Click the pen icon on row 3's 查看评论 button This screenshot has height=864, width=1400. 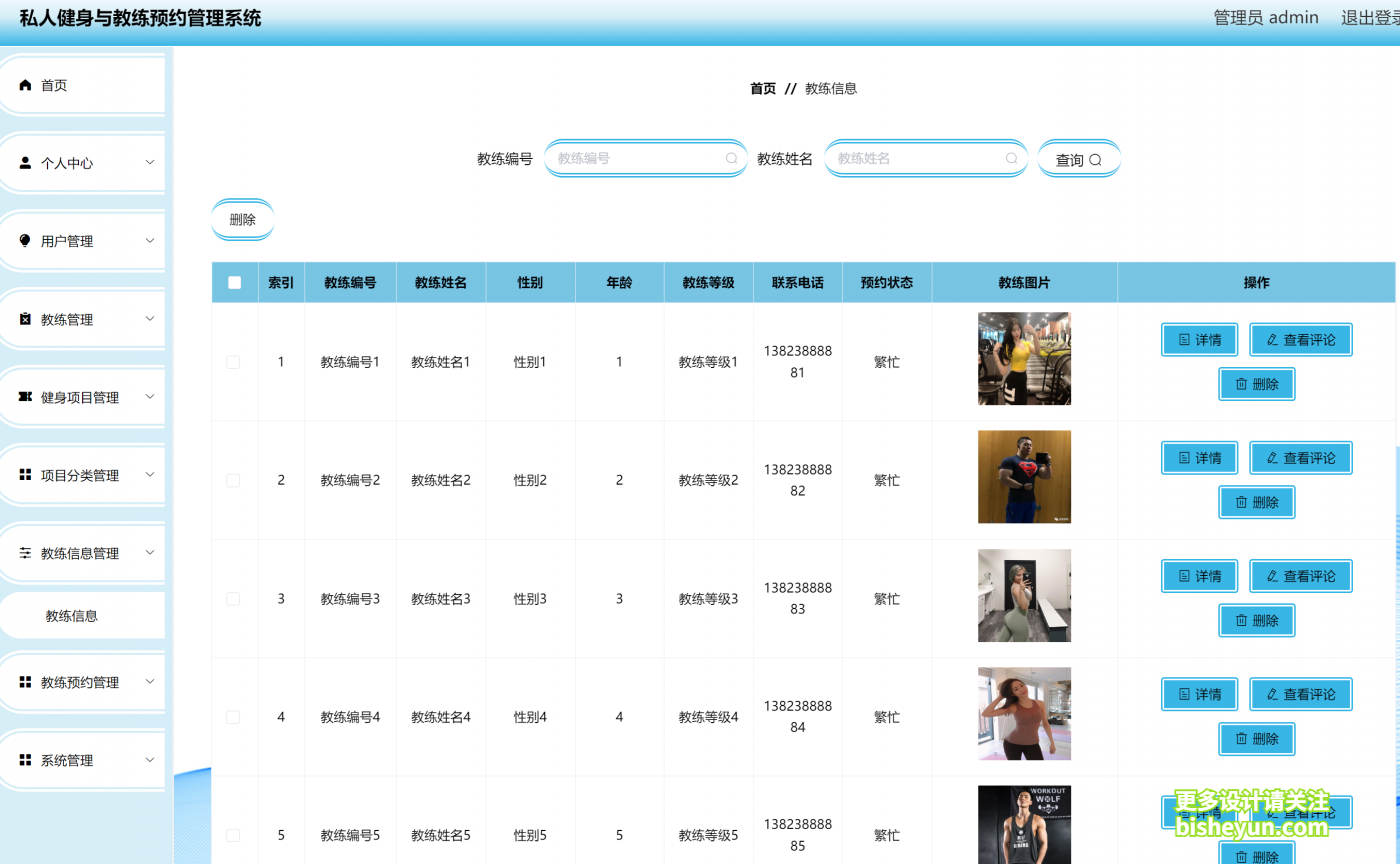(x=1272, y=576)
